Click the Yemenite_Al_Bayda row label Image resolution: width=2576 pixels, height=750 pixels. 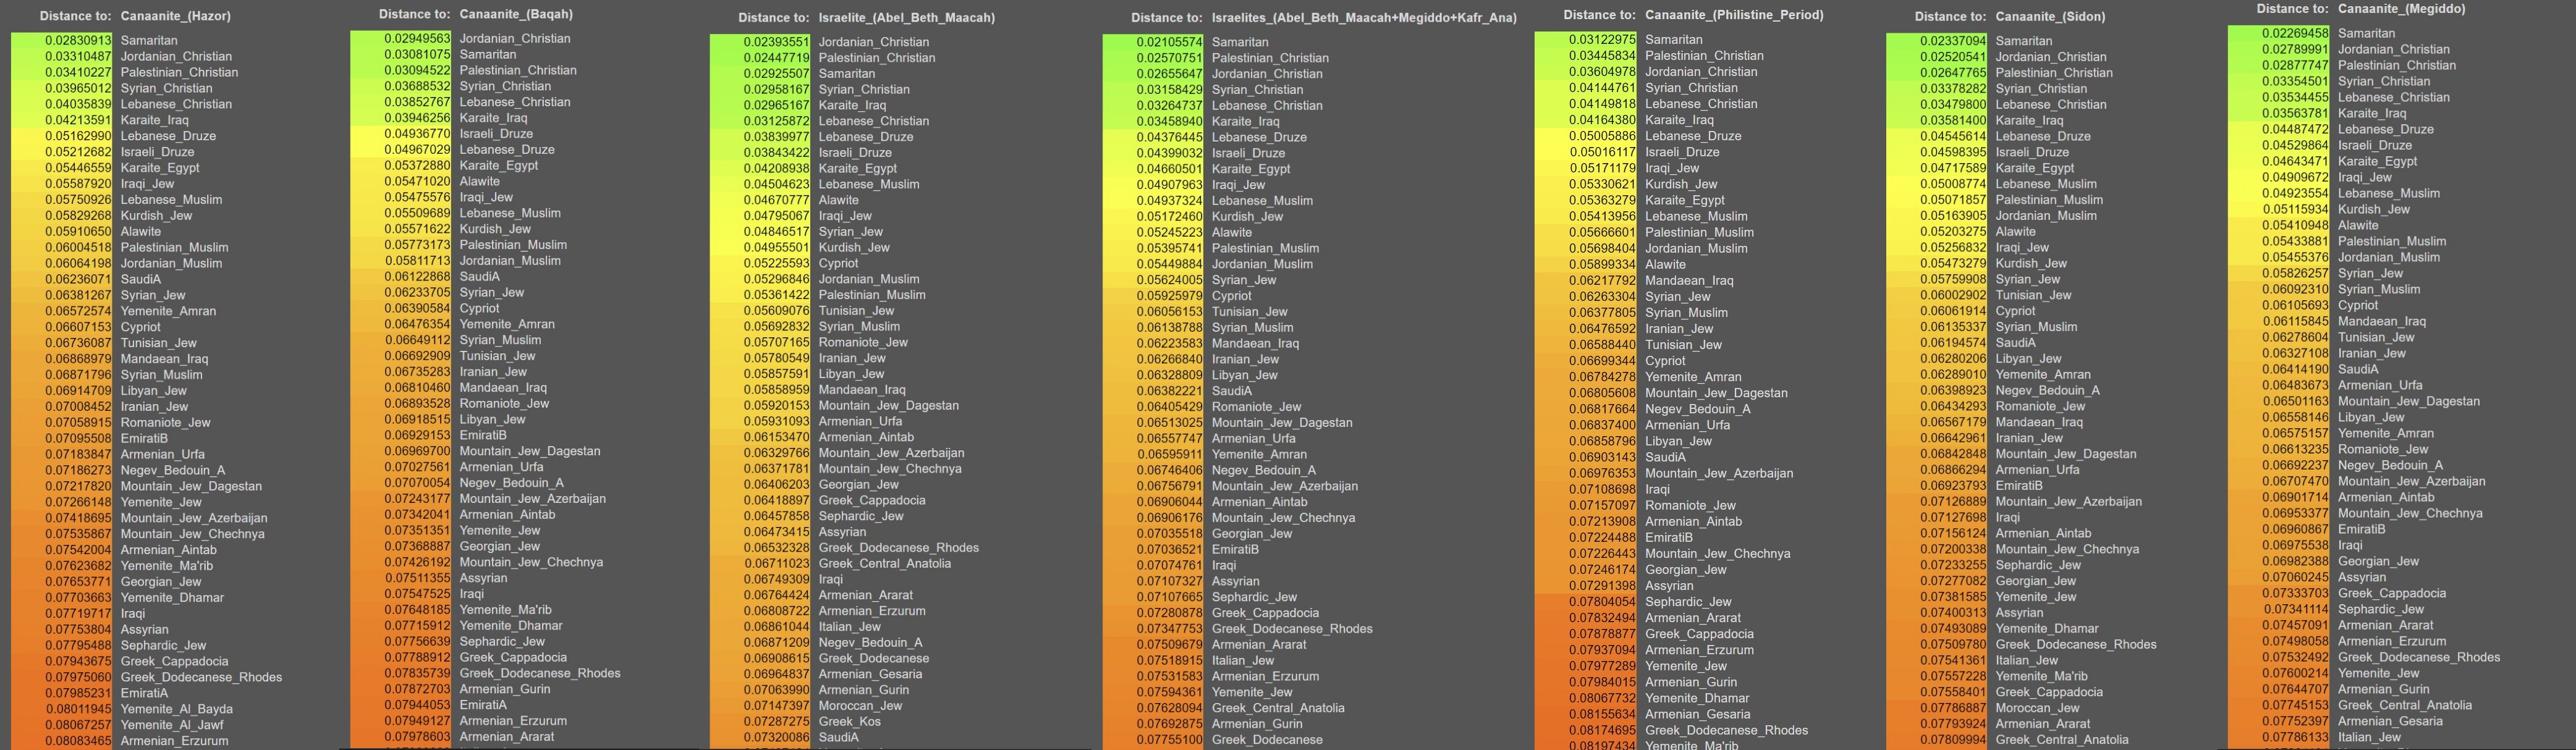coord(176,709)
